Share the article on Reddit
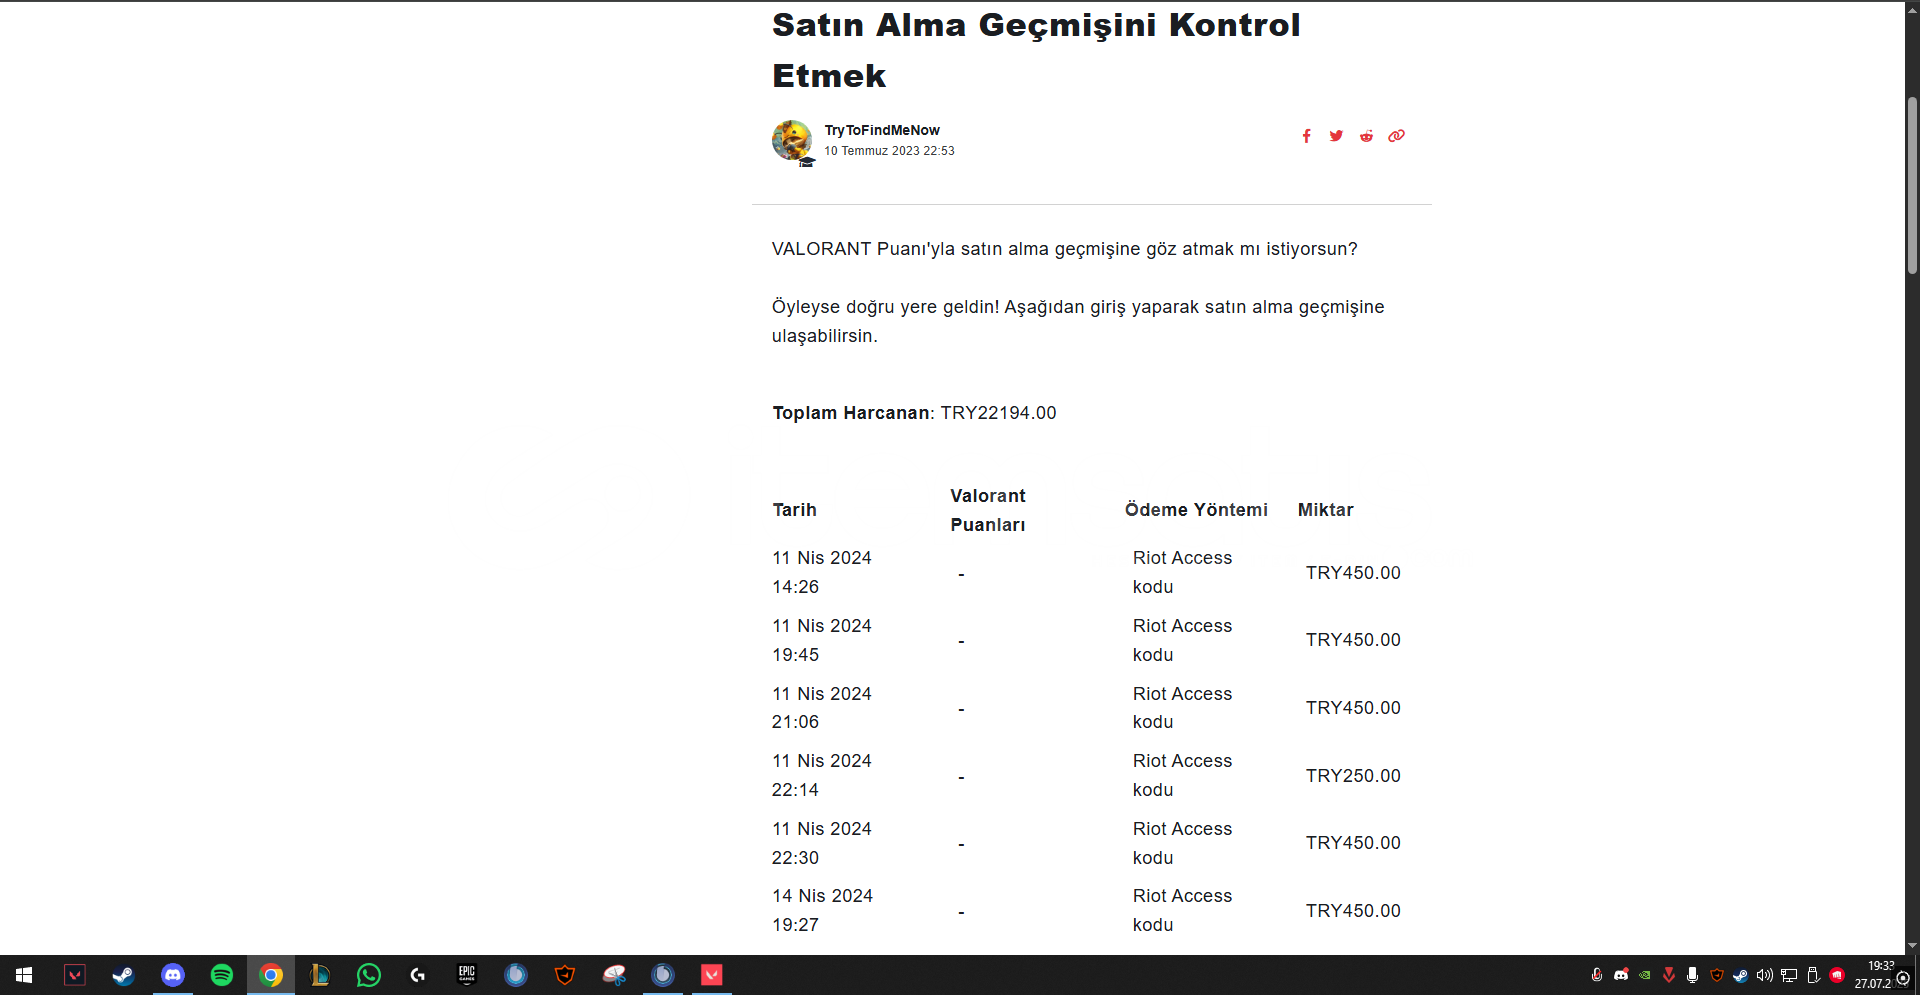1920x995 pixels. point(1366,136)
